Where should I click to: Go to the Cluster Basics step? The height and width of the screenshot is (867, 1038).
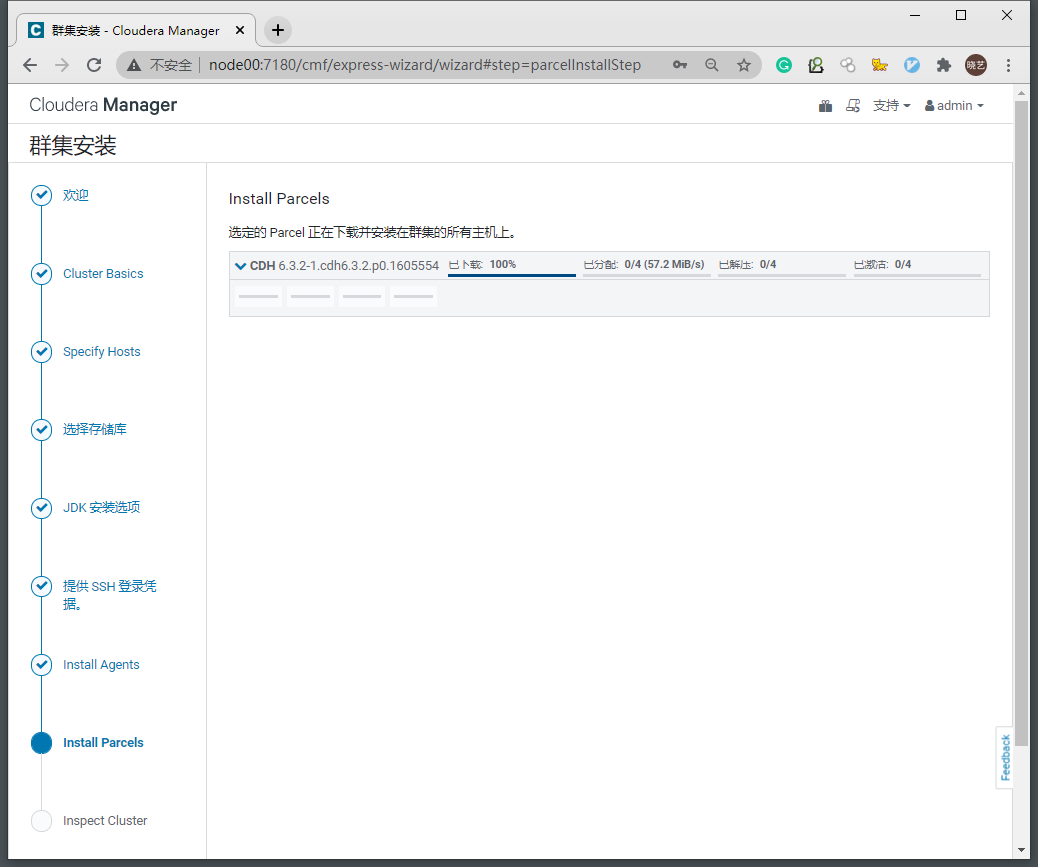[x=103, y=273]
